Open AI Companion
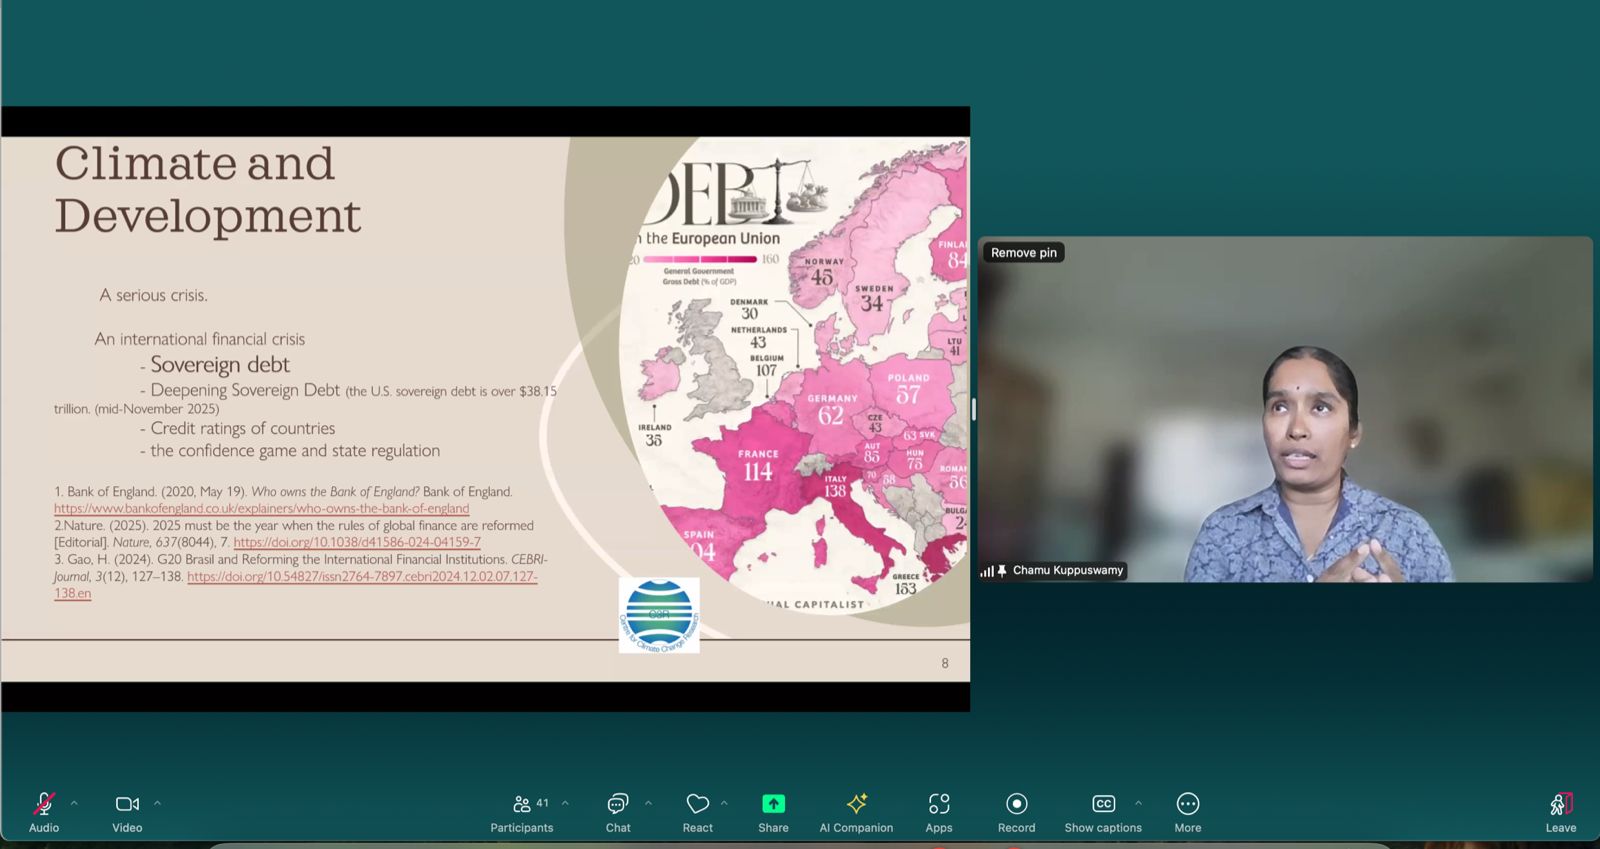Image resolution: width=1600 pixels, height=849 pixels. 856,804
